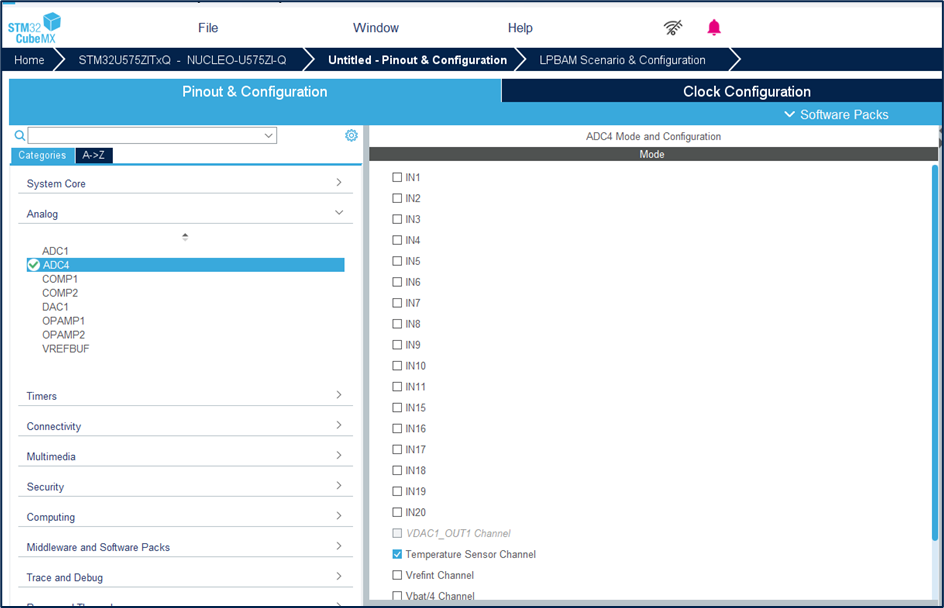Screen dimensions: 944x608
Task: Select COMP1 peripheral
Action: (60, 279)
